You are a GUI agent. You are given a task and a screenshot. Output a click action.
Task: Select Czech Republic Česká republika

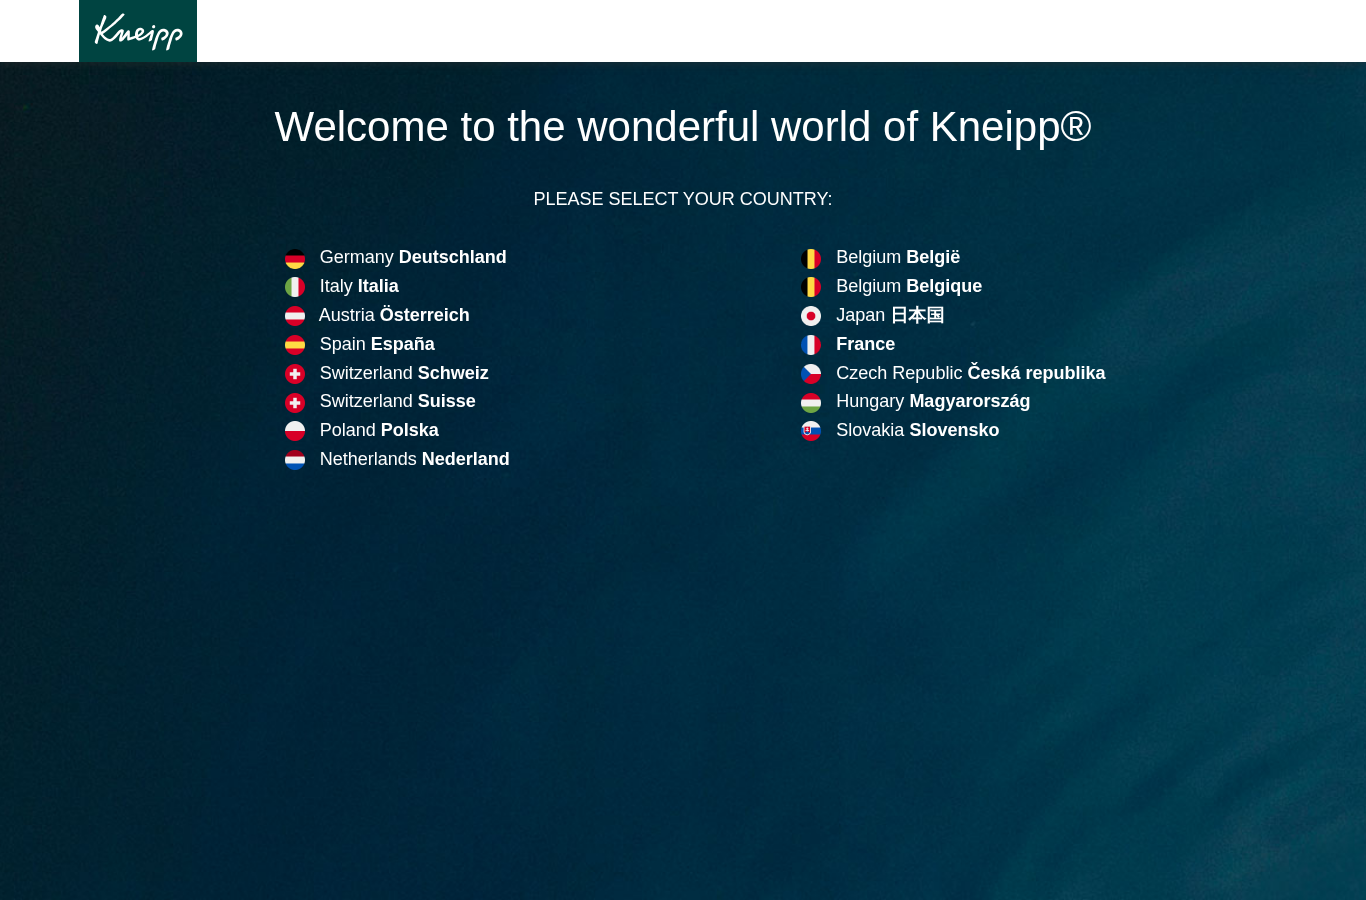971,373
